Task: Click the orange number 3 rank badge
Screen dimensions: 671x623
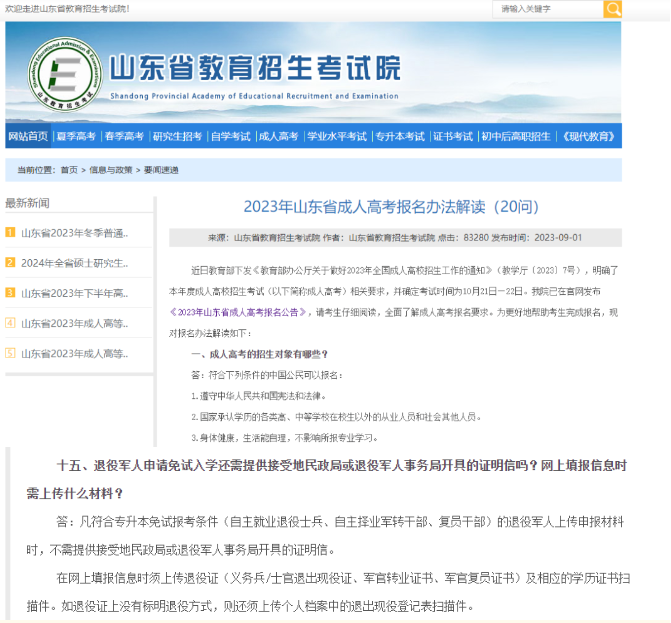Action: click(x=10, y=293)
